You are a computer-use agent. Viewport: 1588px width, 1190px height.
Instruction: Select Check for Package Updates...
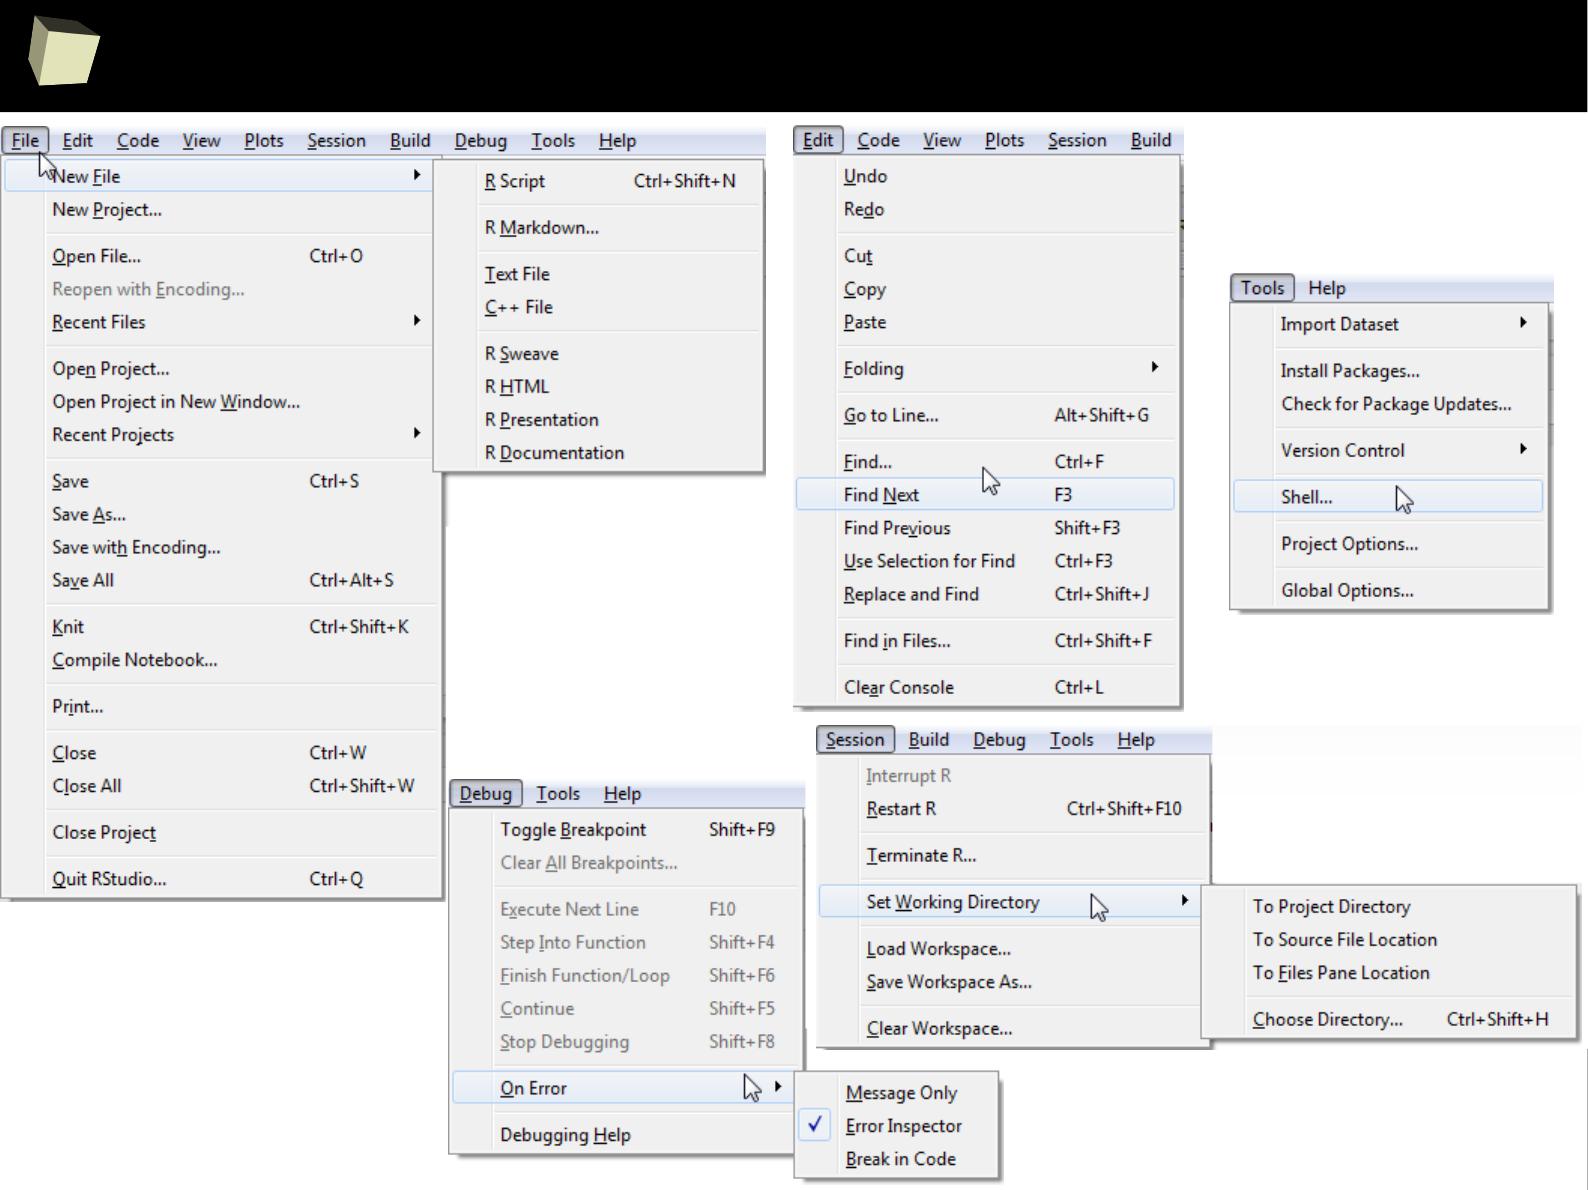click(x=1396, y=404)
